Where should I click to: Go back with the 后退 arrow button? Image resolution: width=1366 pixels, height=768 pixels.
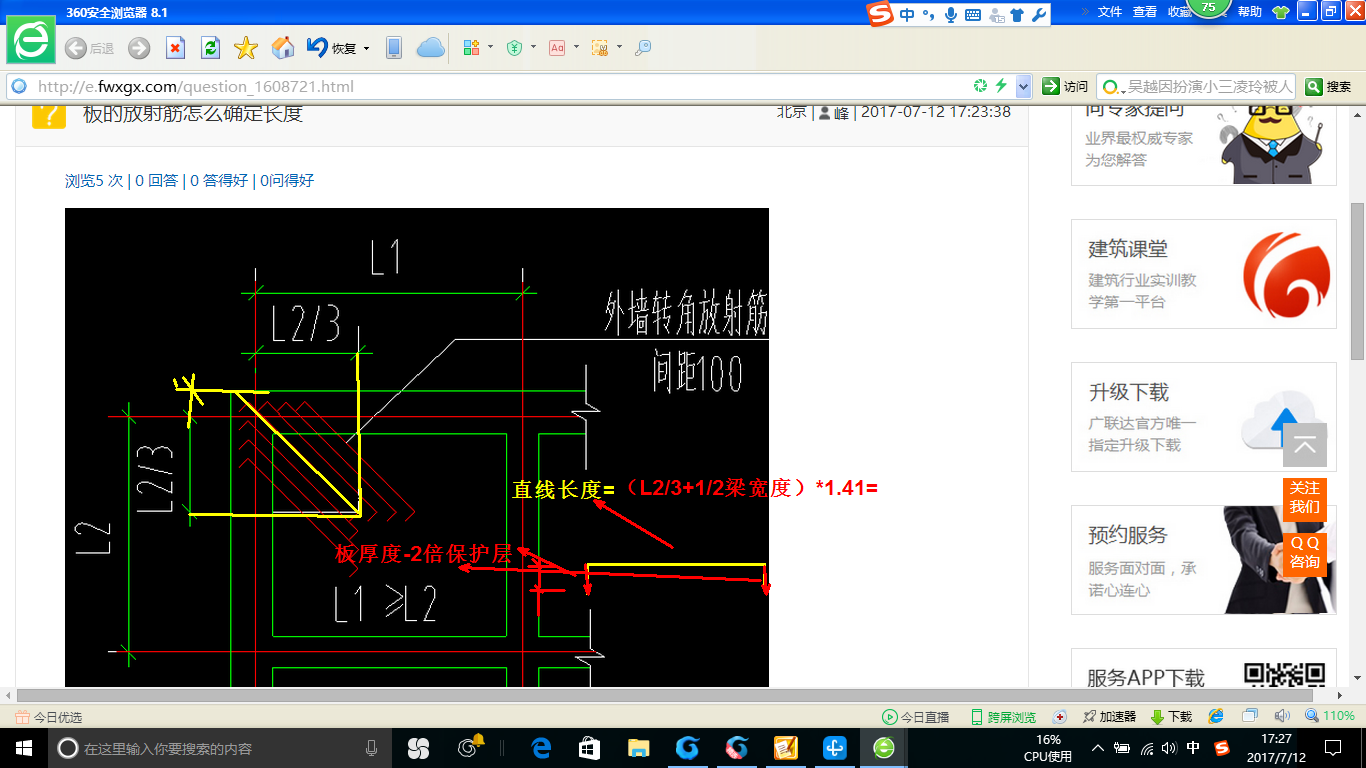pyautogui.click(x=89, y=48)
